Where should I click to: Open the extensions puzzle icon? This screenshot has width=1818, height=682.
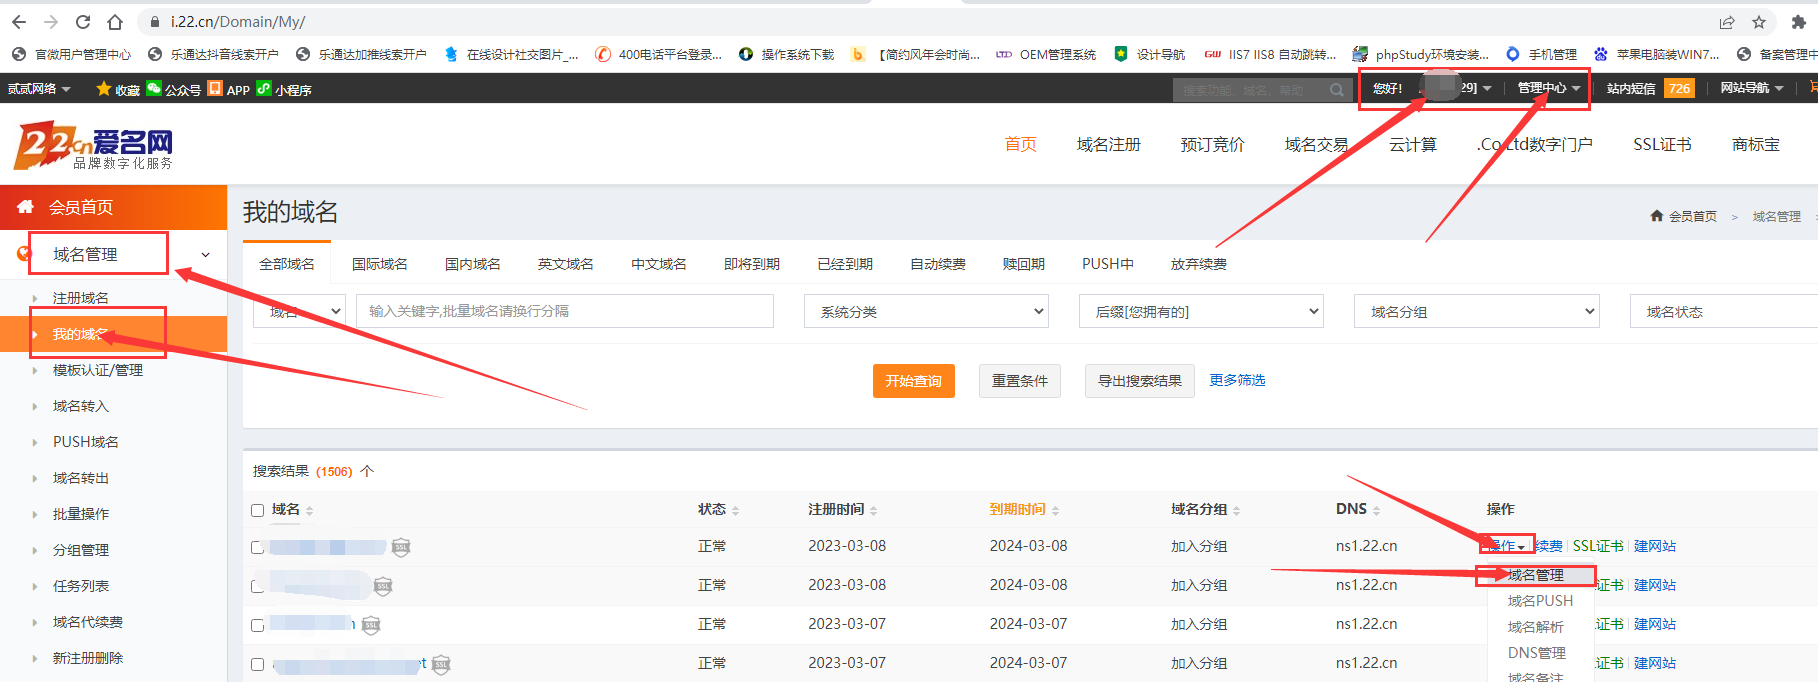pyautogui.click(x=1799, y=22)
